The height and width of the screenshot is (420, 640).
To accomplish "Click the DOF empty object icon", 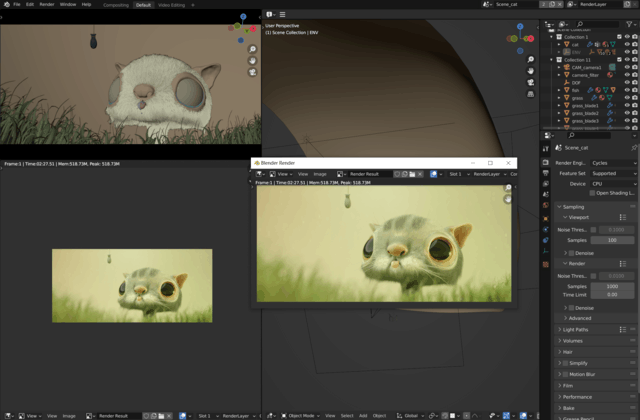I will tap(564, 83).
